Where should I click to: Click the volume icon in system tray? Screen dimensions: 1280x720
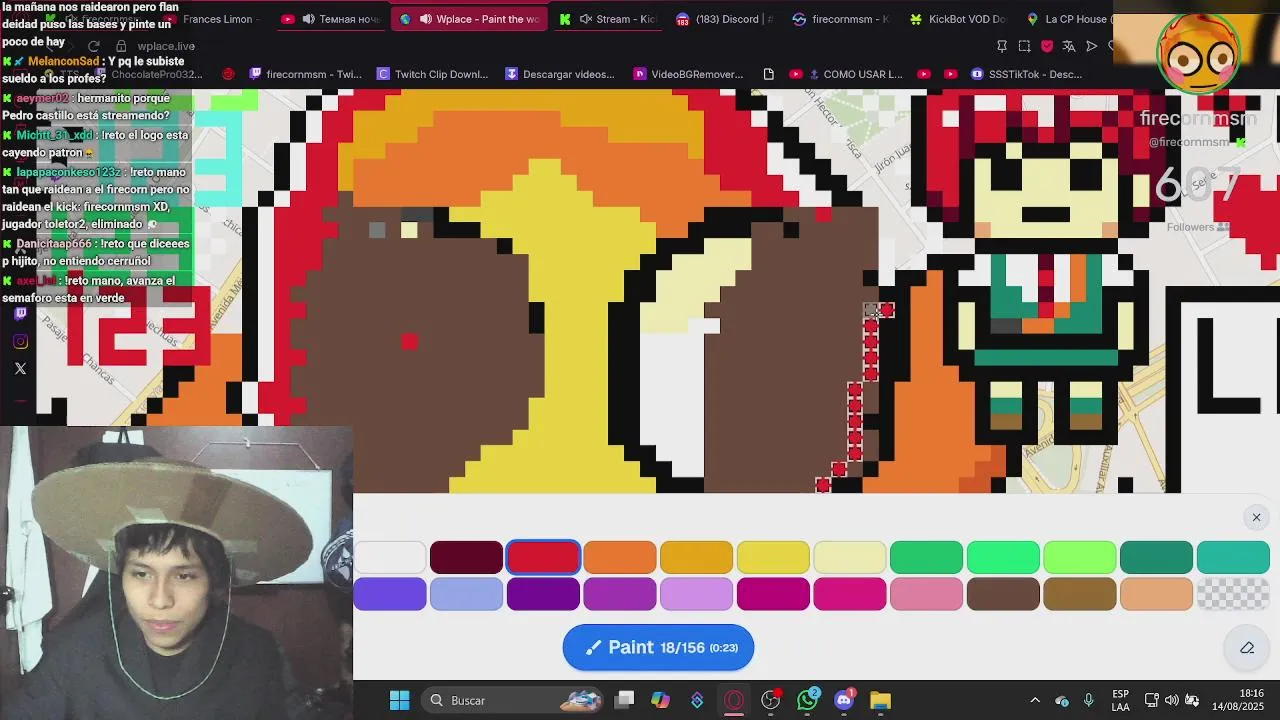tap(1171, 700)
